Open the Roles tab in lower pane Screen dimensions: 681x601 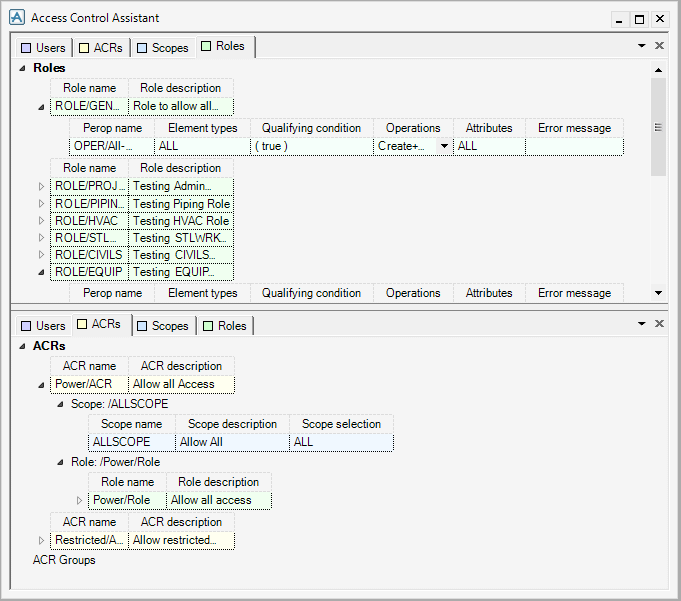[225, 326]
